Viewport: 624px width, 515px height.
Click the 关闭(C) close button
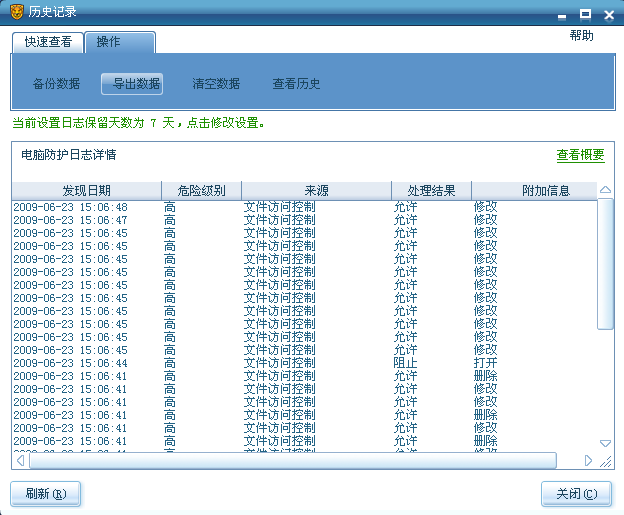pos(576,494)
